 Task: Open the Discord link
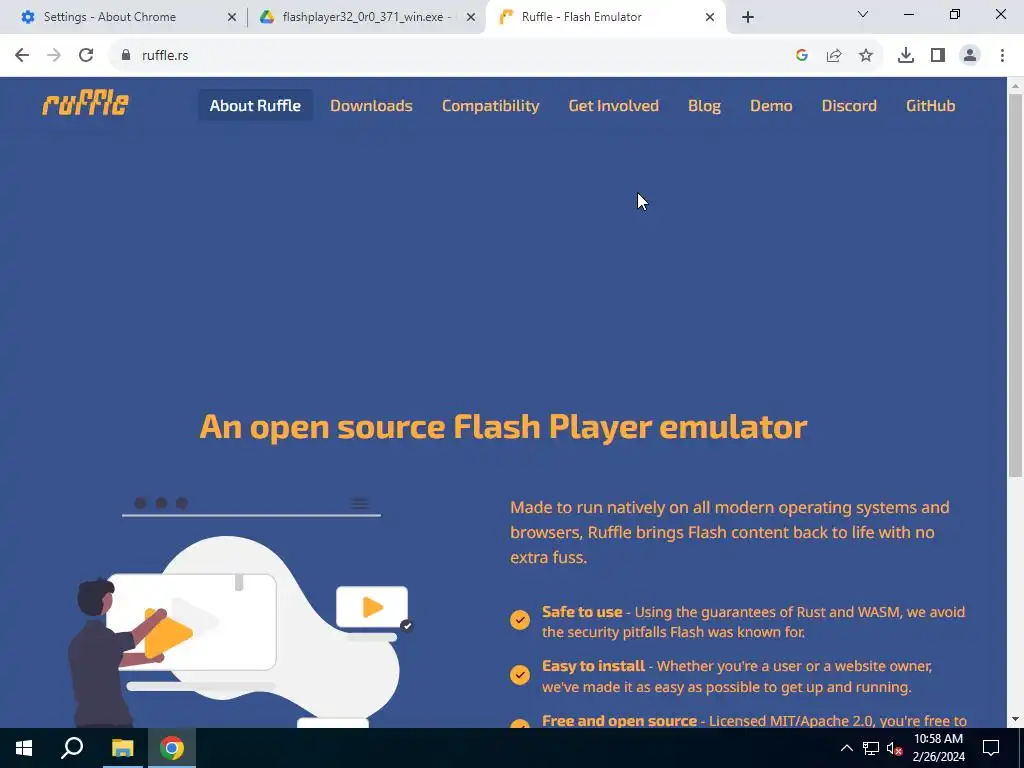(x=849, y=105)
